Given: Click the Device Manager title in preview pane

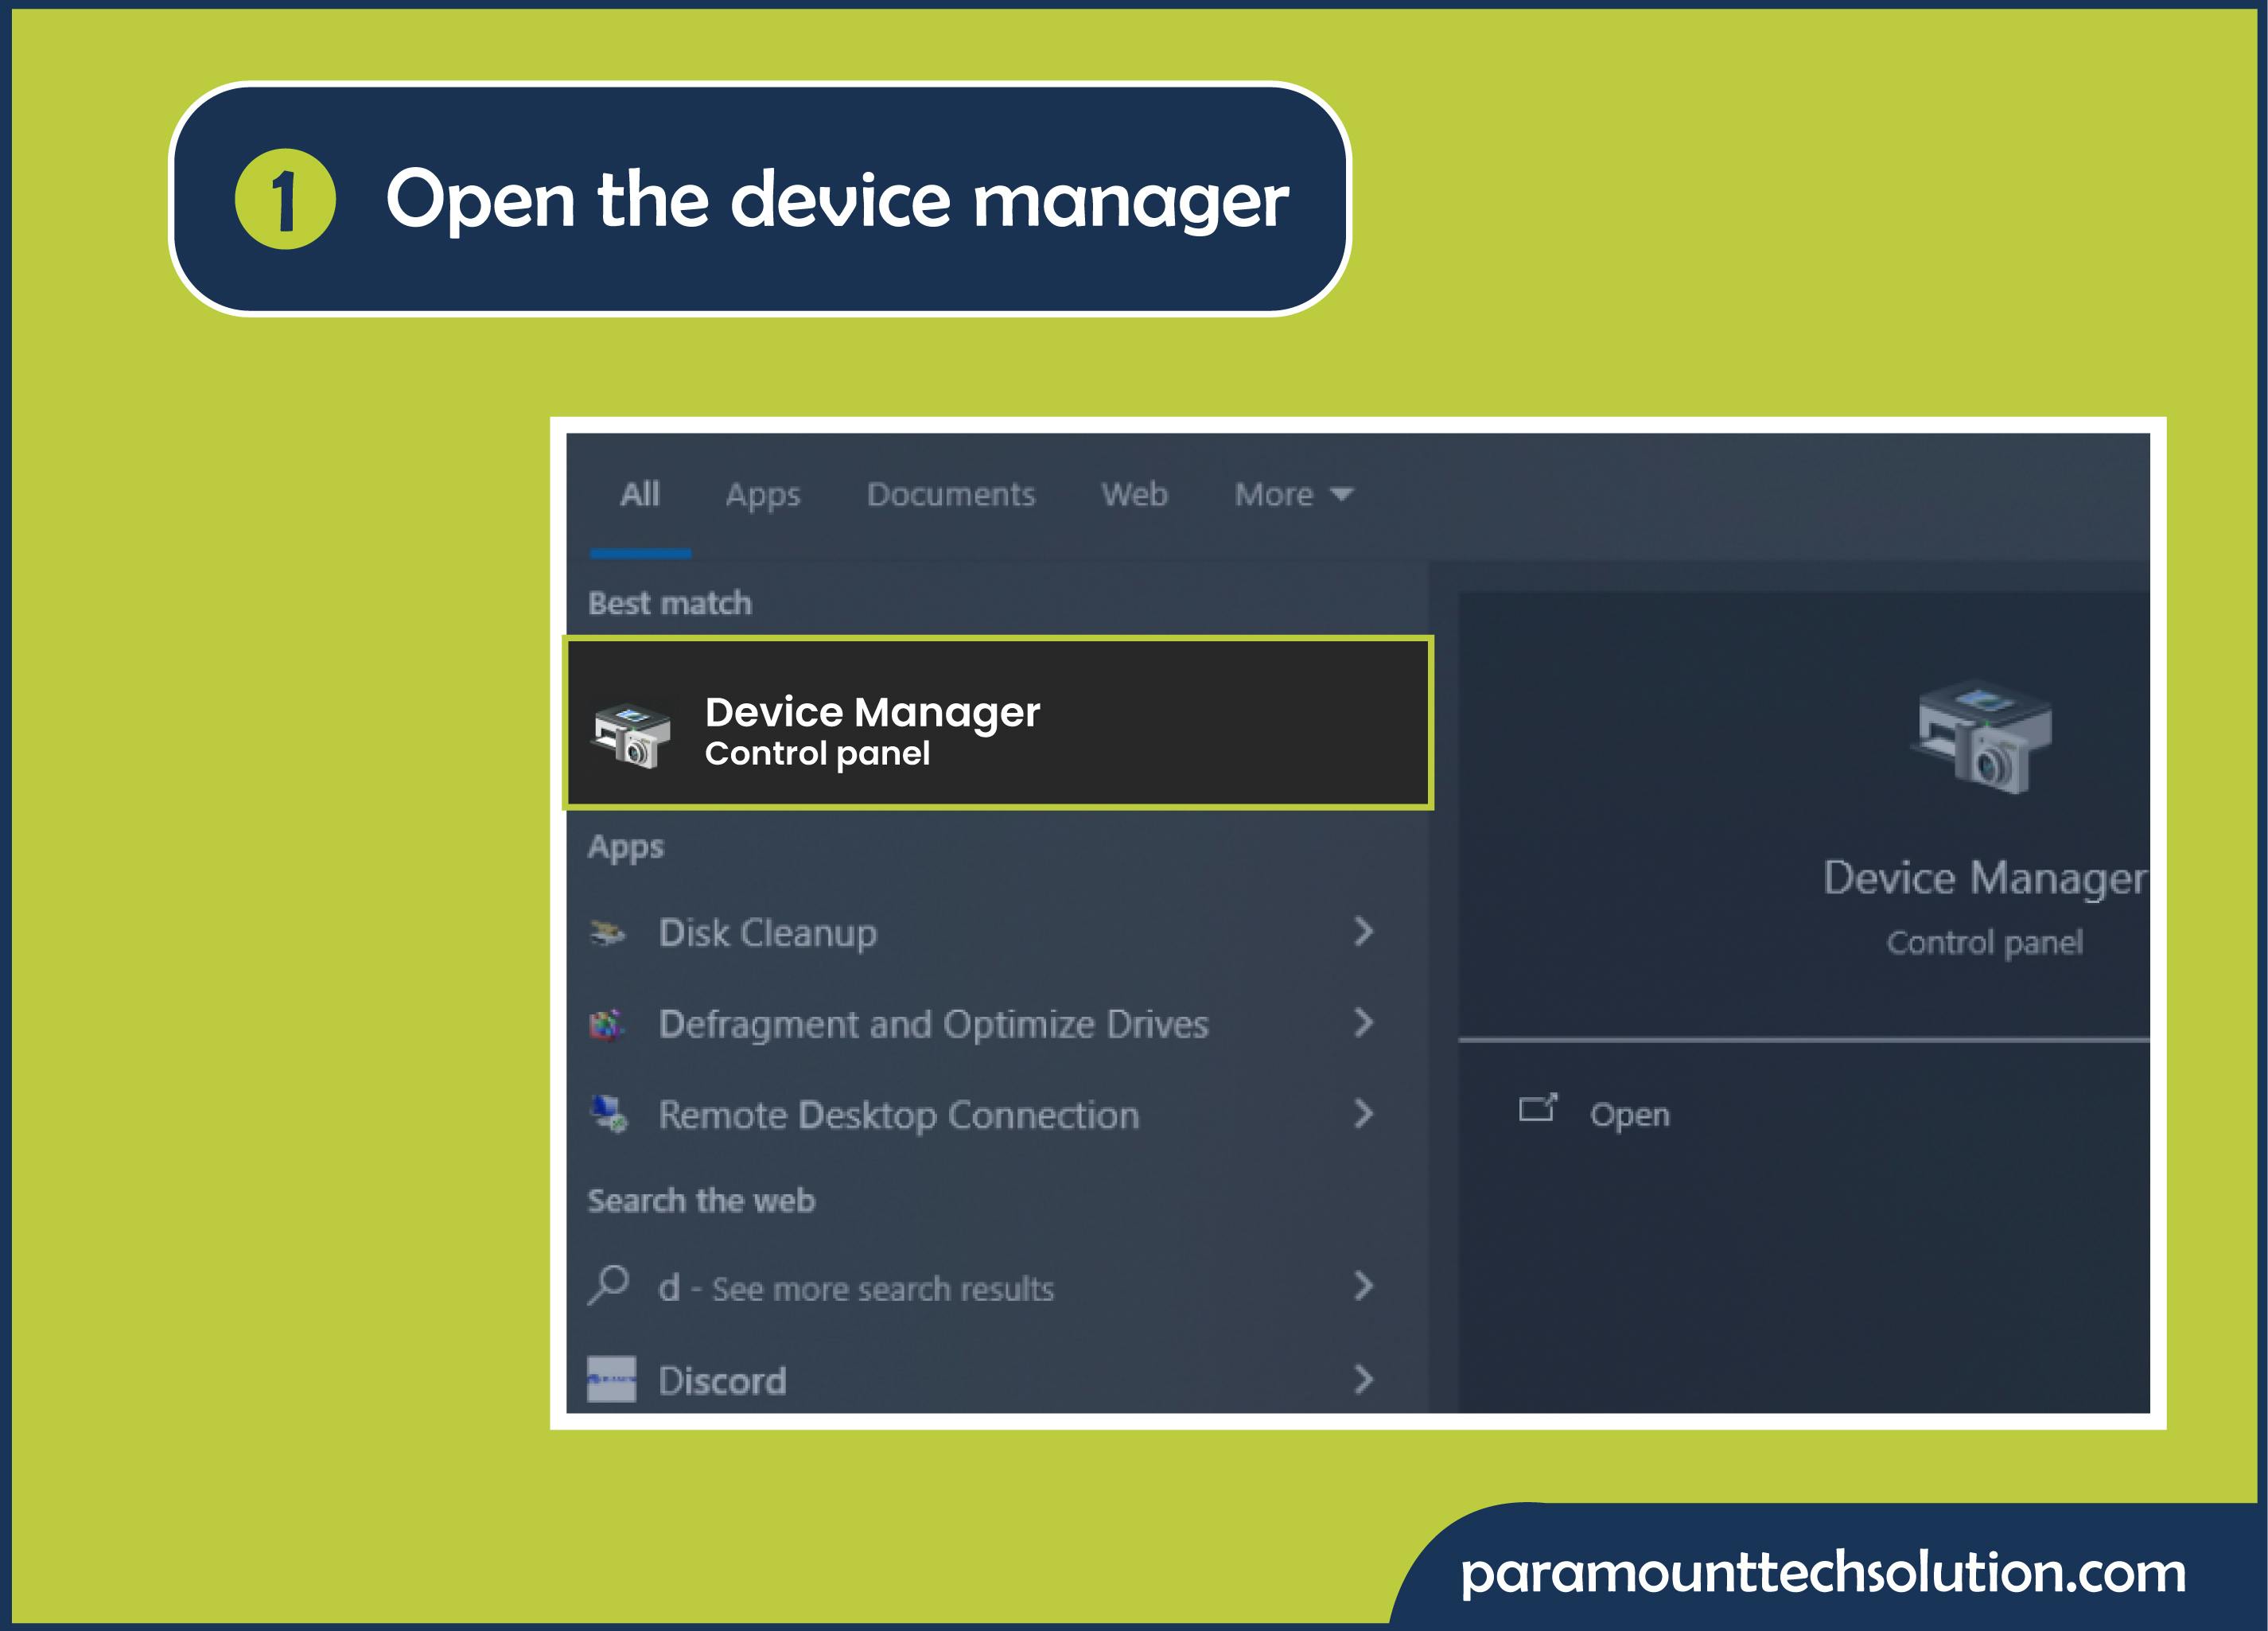Looking at the screenshot, I should point(1985,878).
